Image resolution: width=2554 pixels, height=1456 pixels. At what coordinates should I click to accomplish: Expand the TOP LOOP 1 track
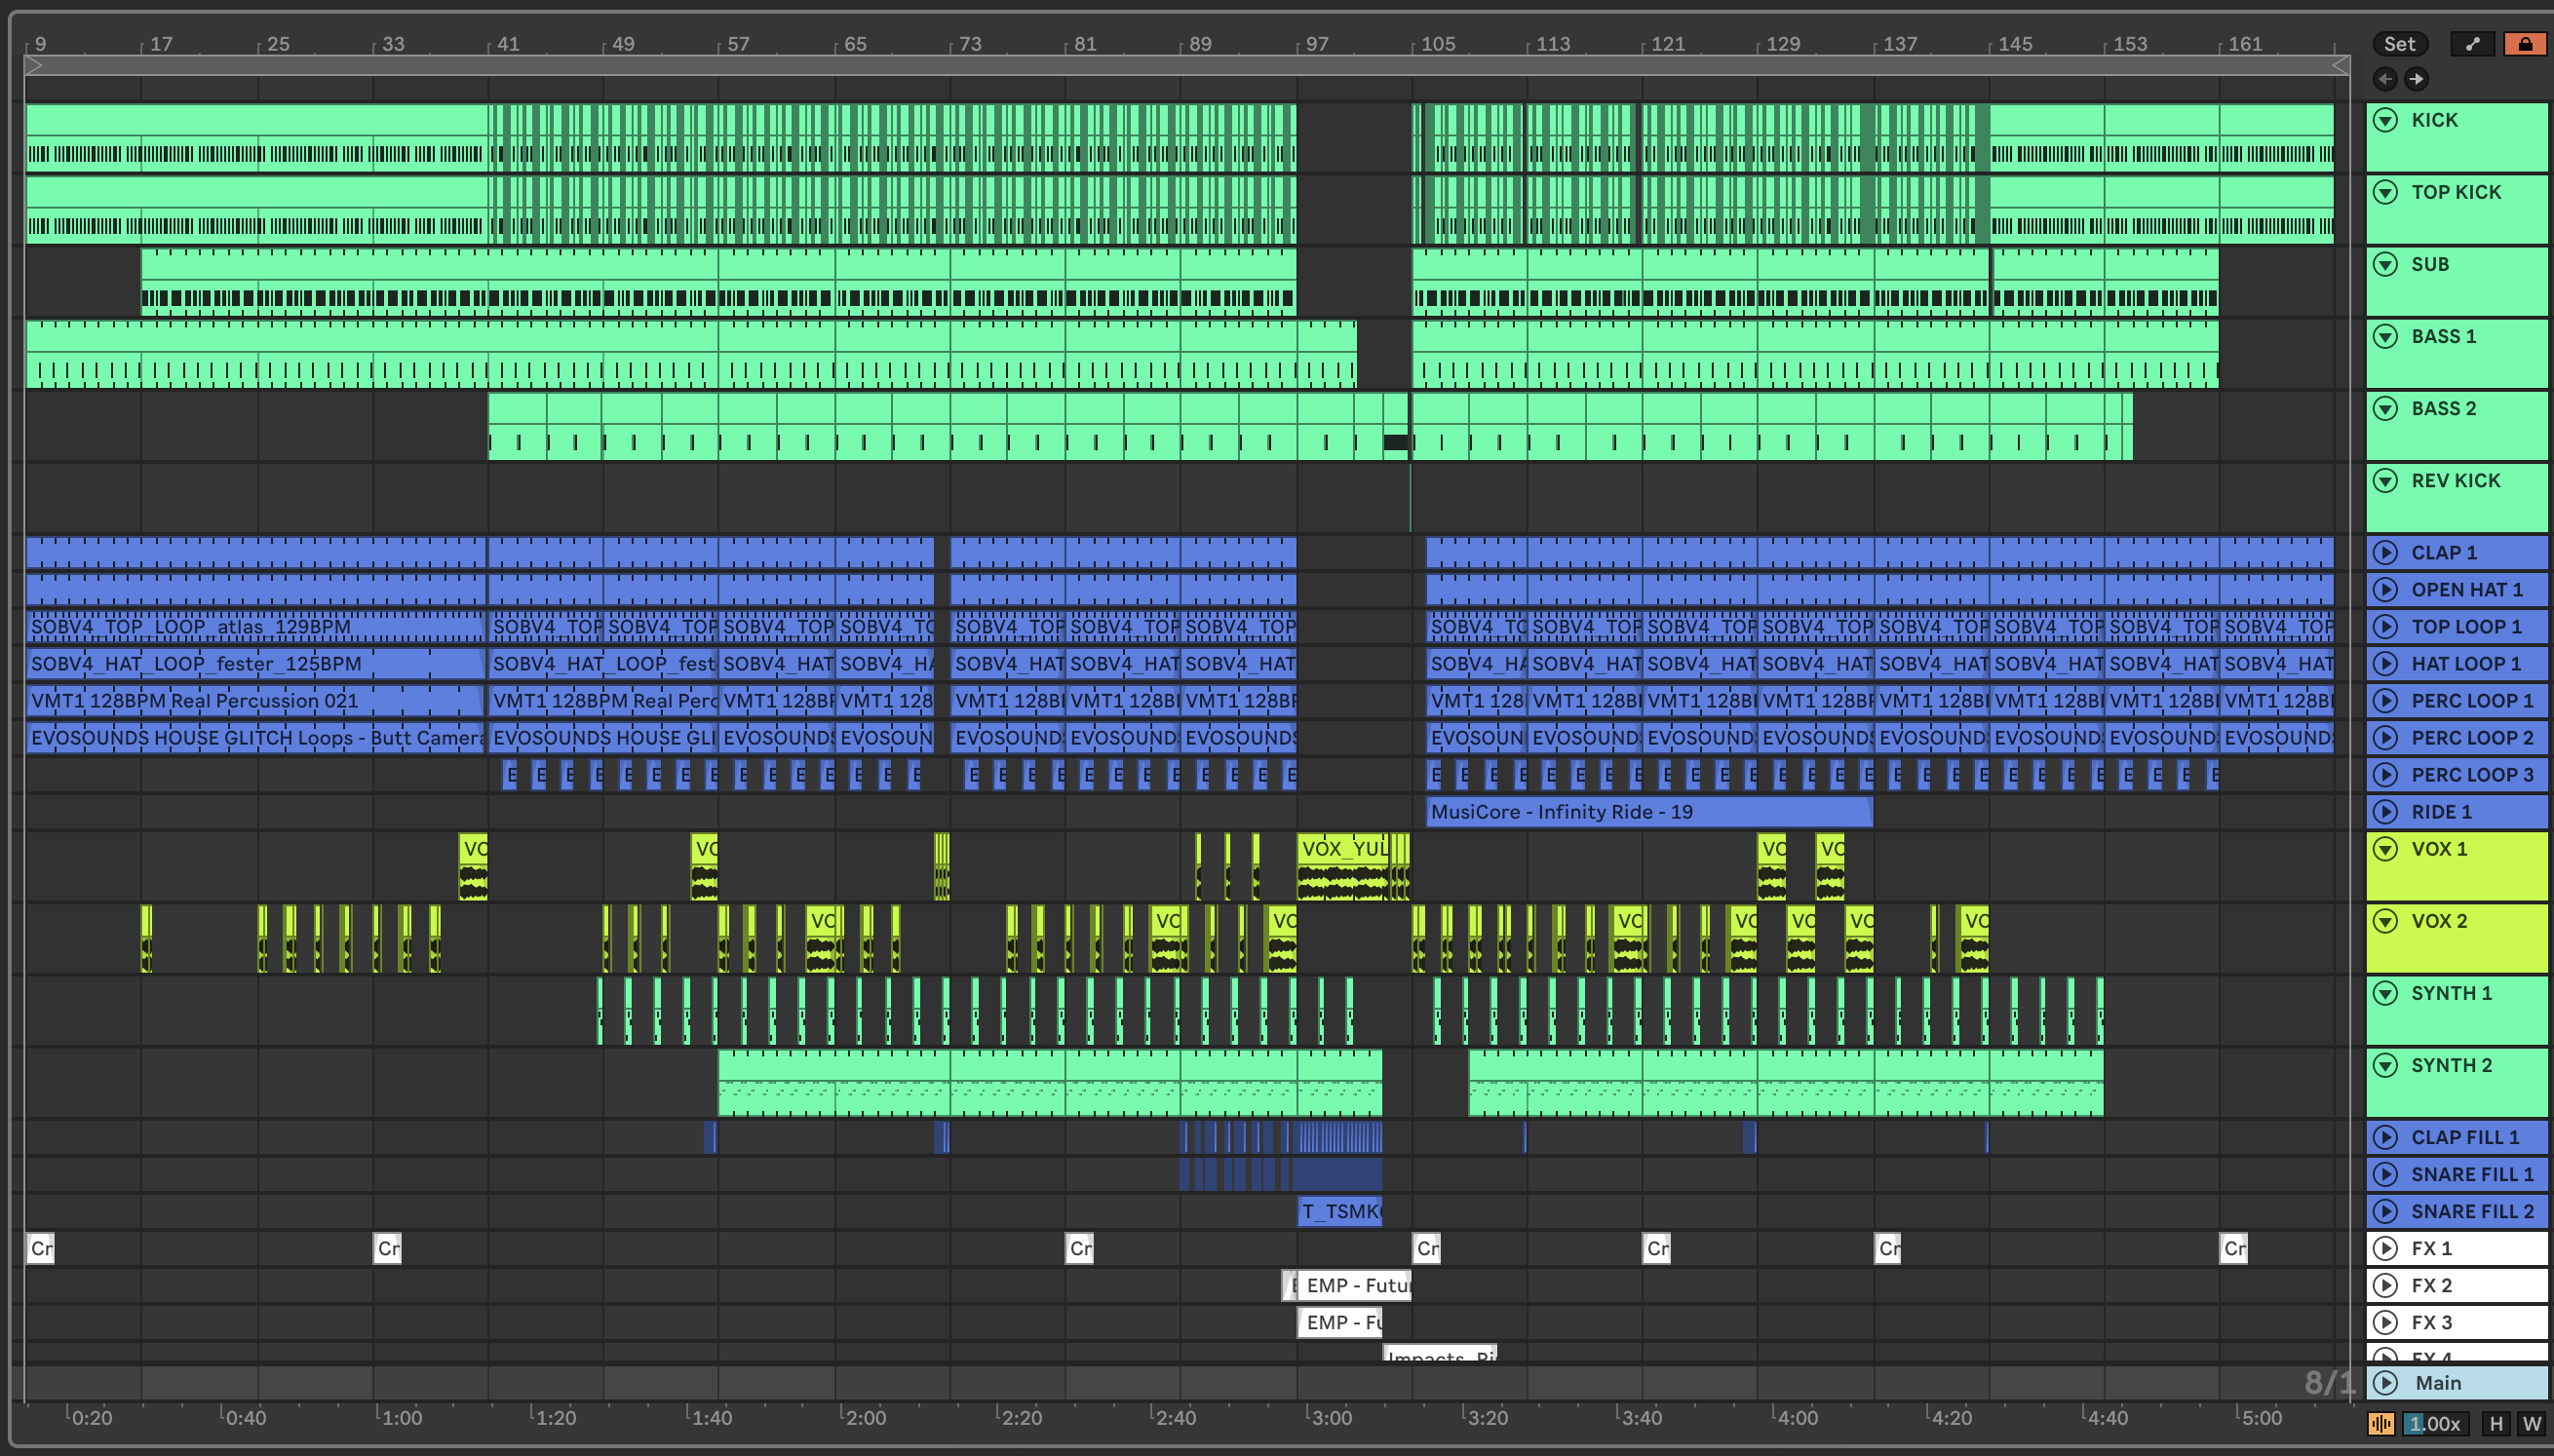(2386, 627)
